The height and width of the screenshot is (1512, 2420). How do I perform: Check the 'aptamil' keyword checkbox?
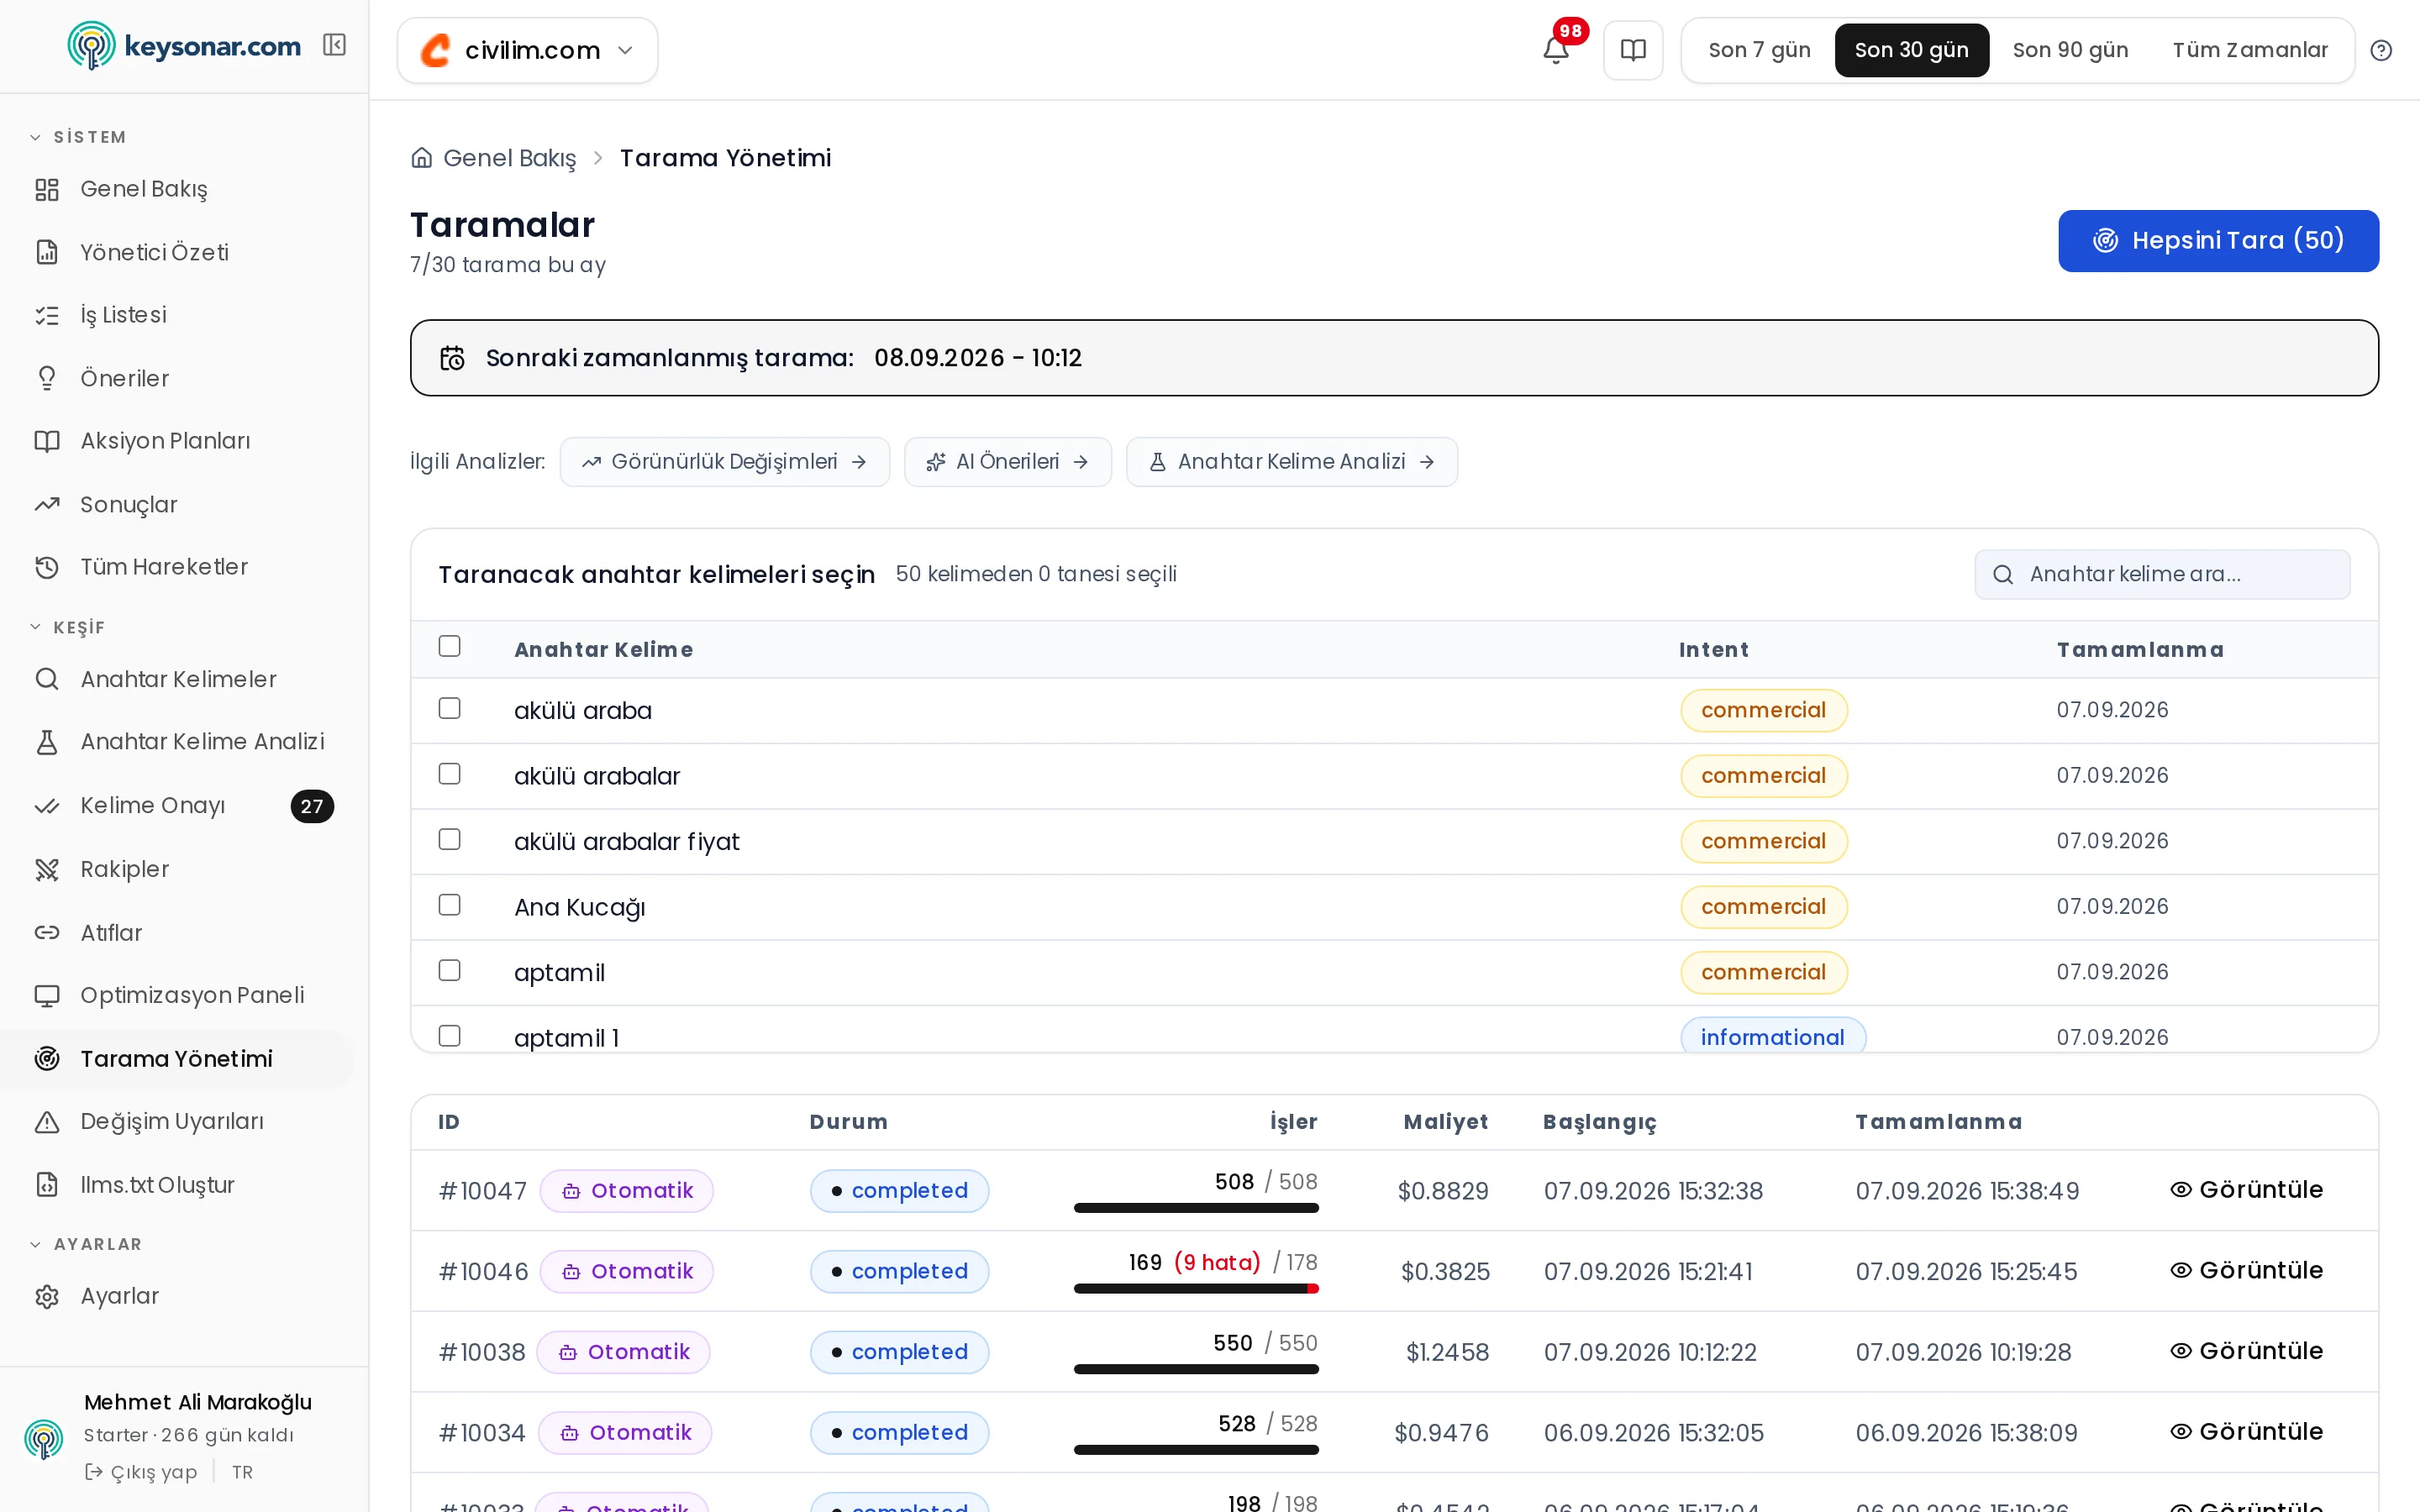(x=450, y=970)
